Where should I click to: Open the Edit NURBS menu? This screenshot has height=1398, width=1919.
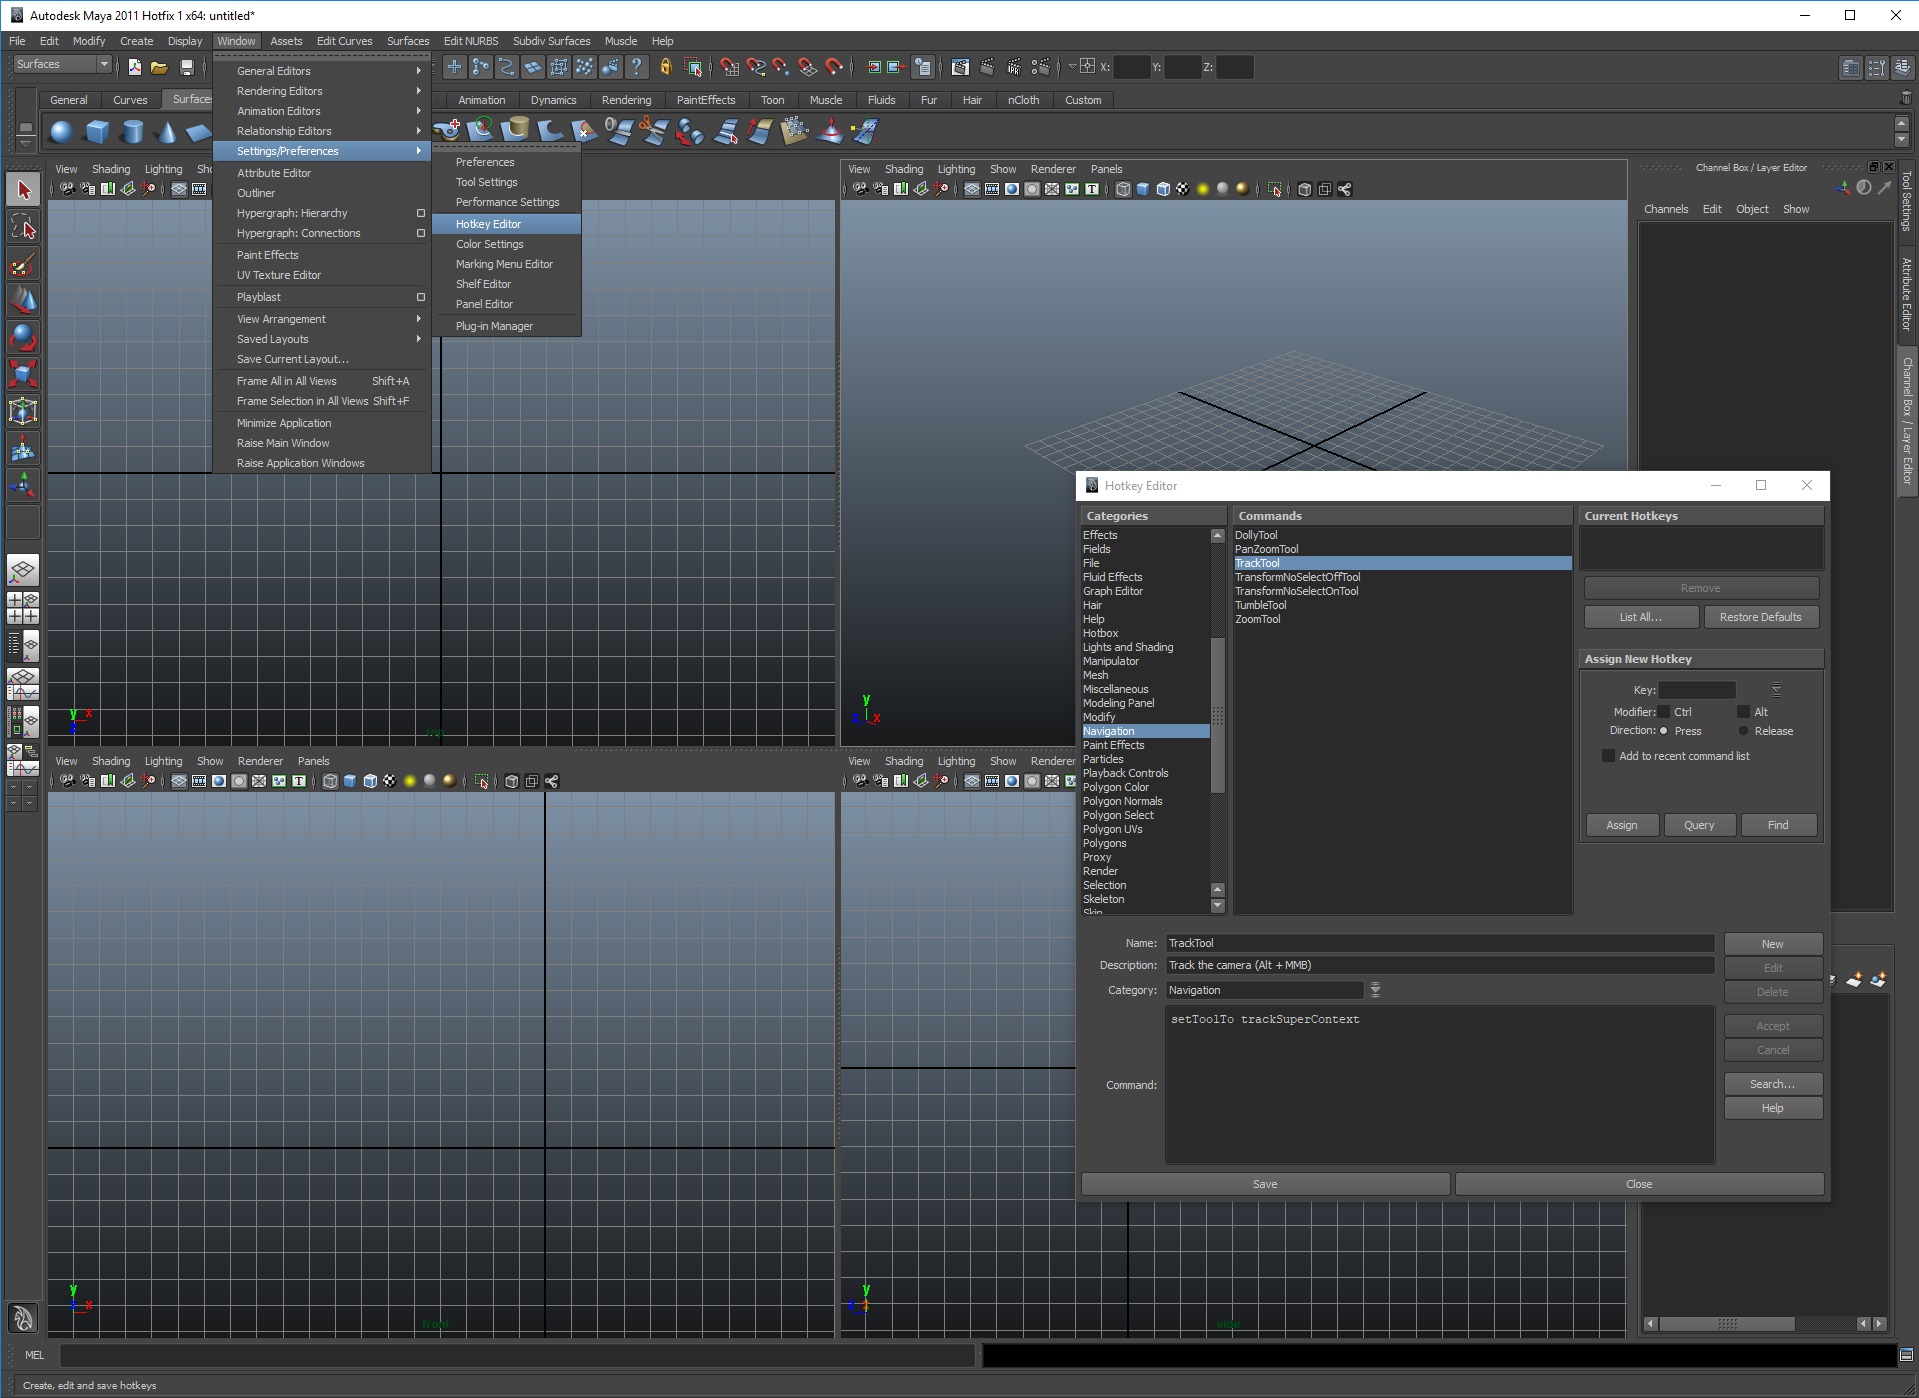(471, 41)
